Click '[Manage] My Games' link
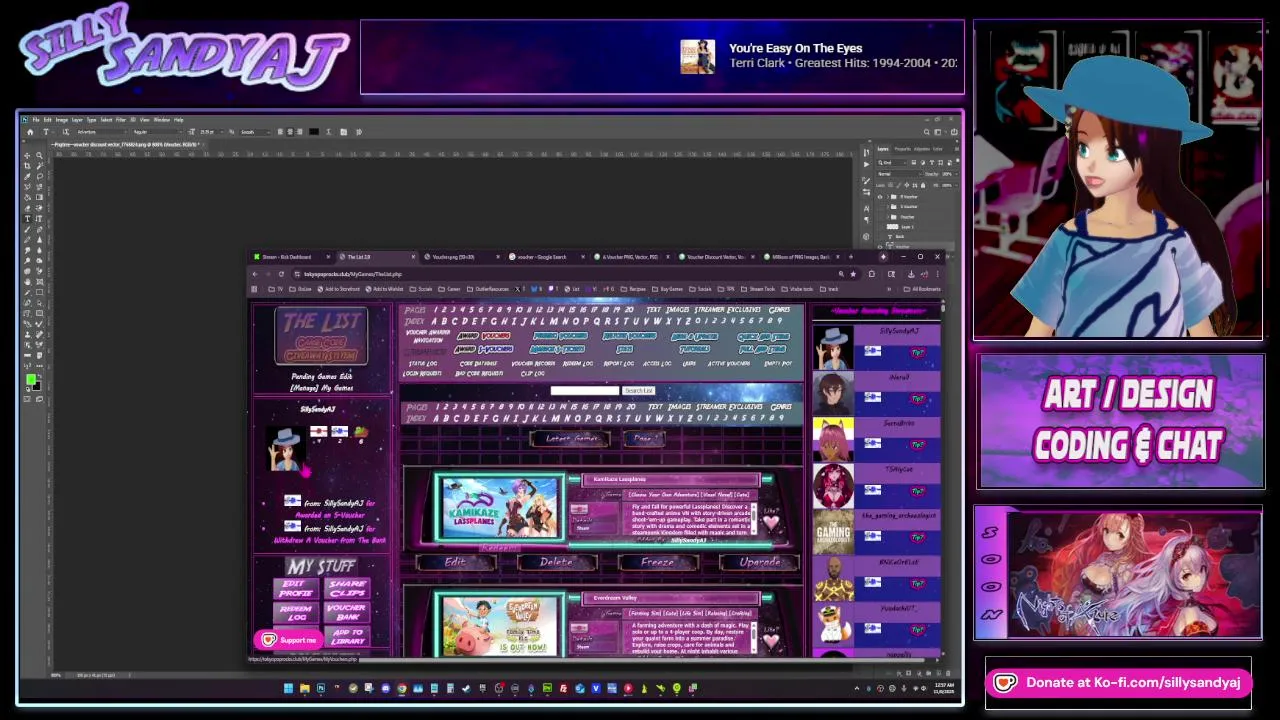Image resolution: width=1280 pixels, height=720 pixels. [x=321, y=388]
